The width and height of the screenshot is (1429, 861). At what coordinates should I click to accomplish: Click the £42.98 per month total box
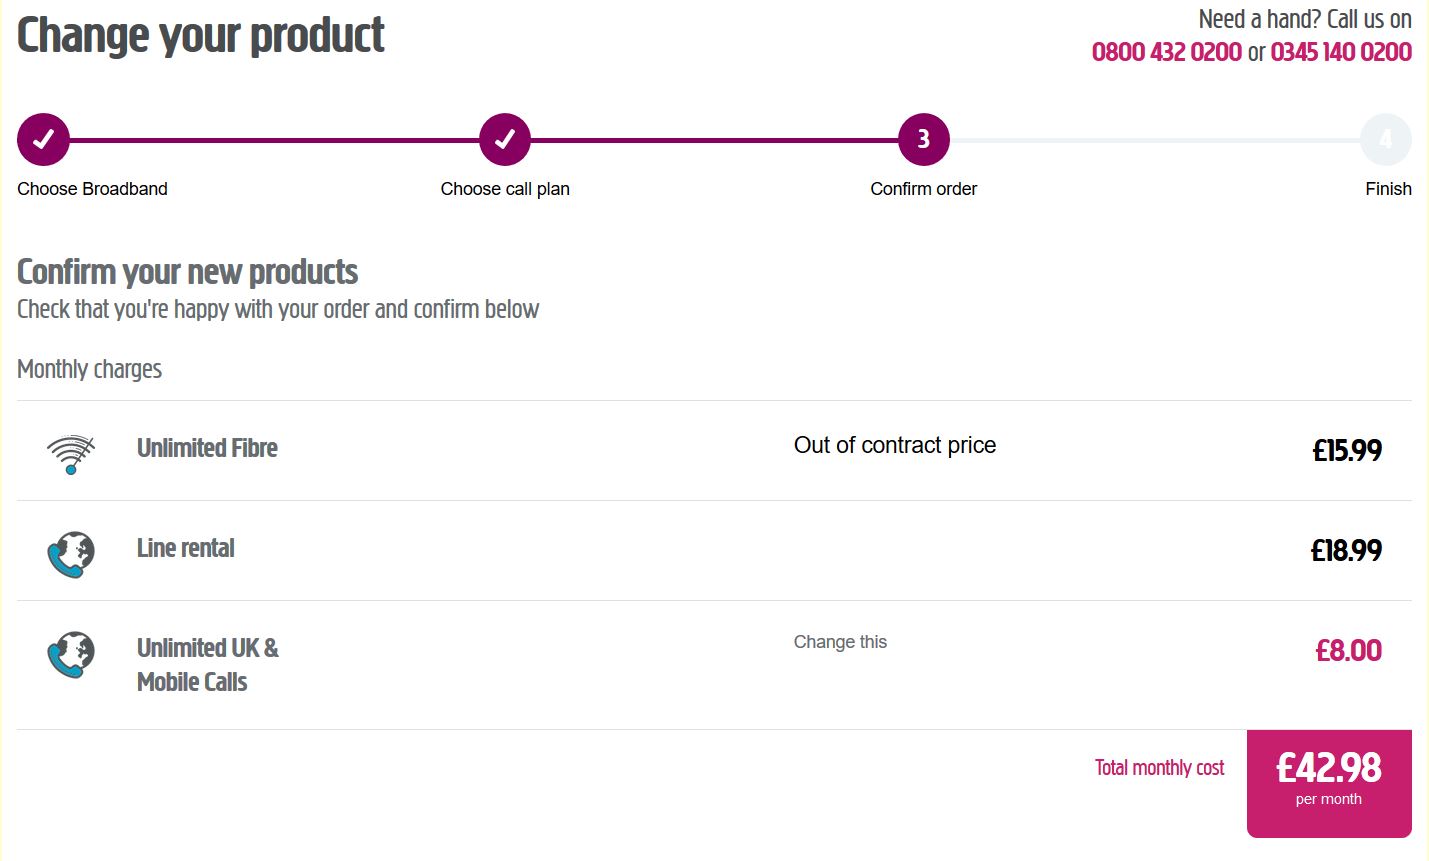click(1329, 782)
